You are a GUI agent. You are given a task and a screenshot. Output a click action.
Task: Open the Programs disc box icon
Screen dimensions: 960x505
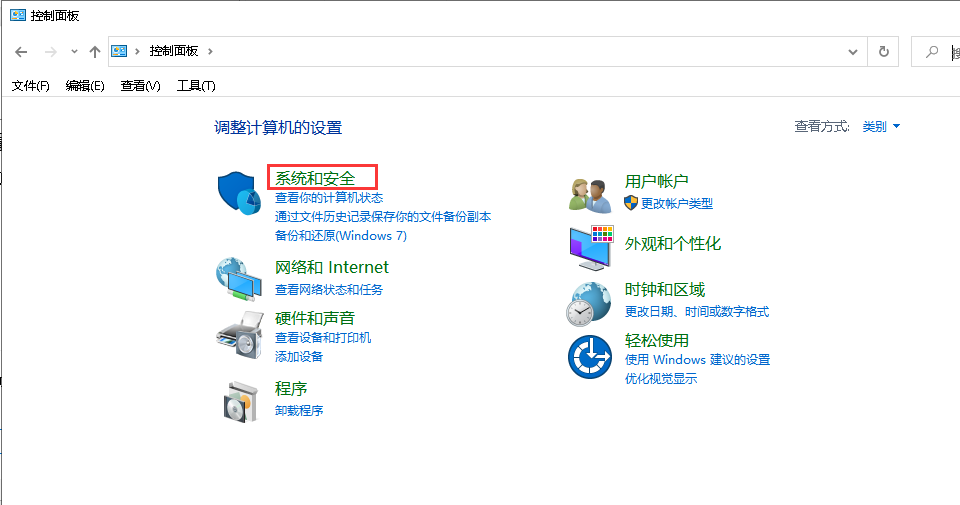[241, 402]
